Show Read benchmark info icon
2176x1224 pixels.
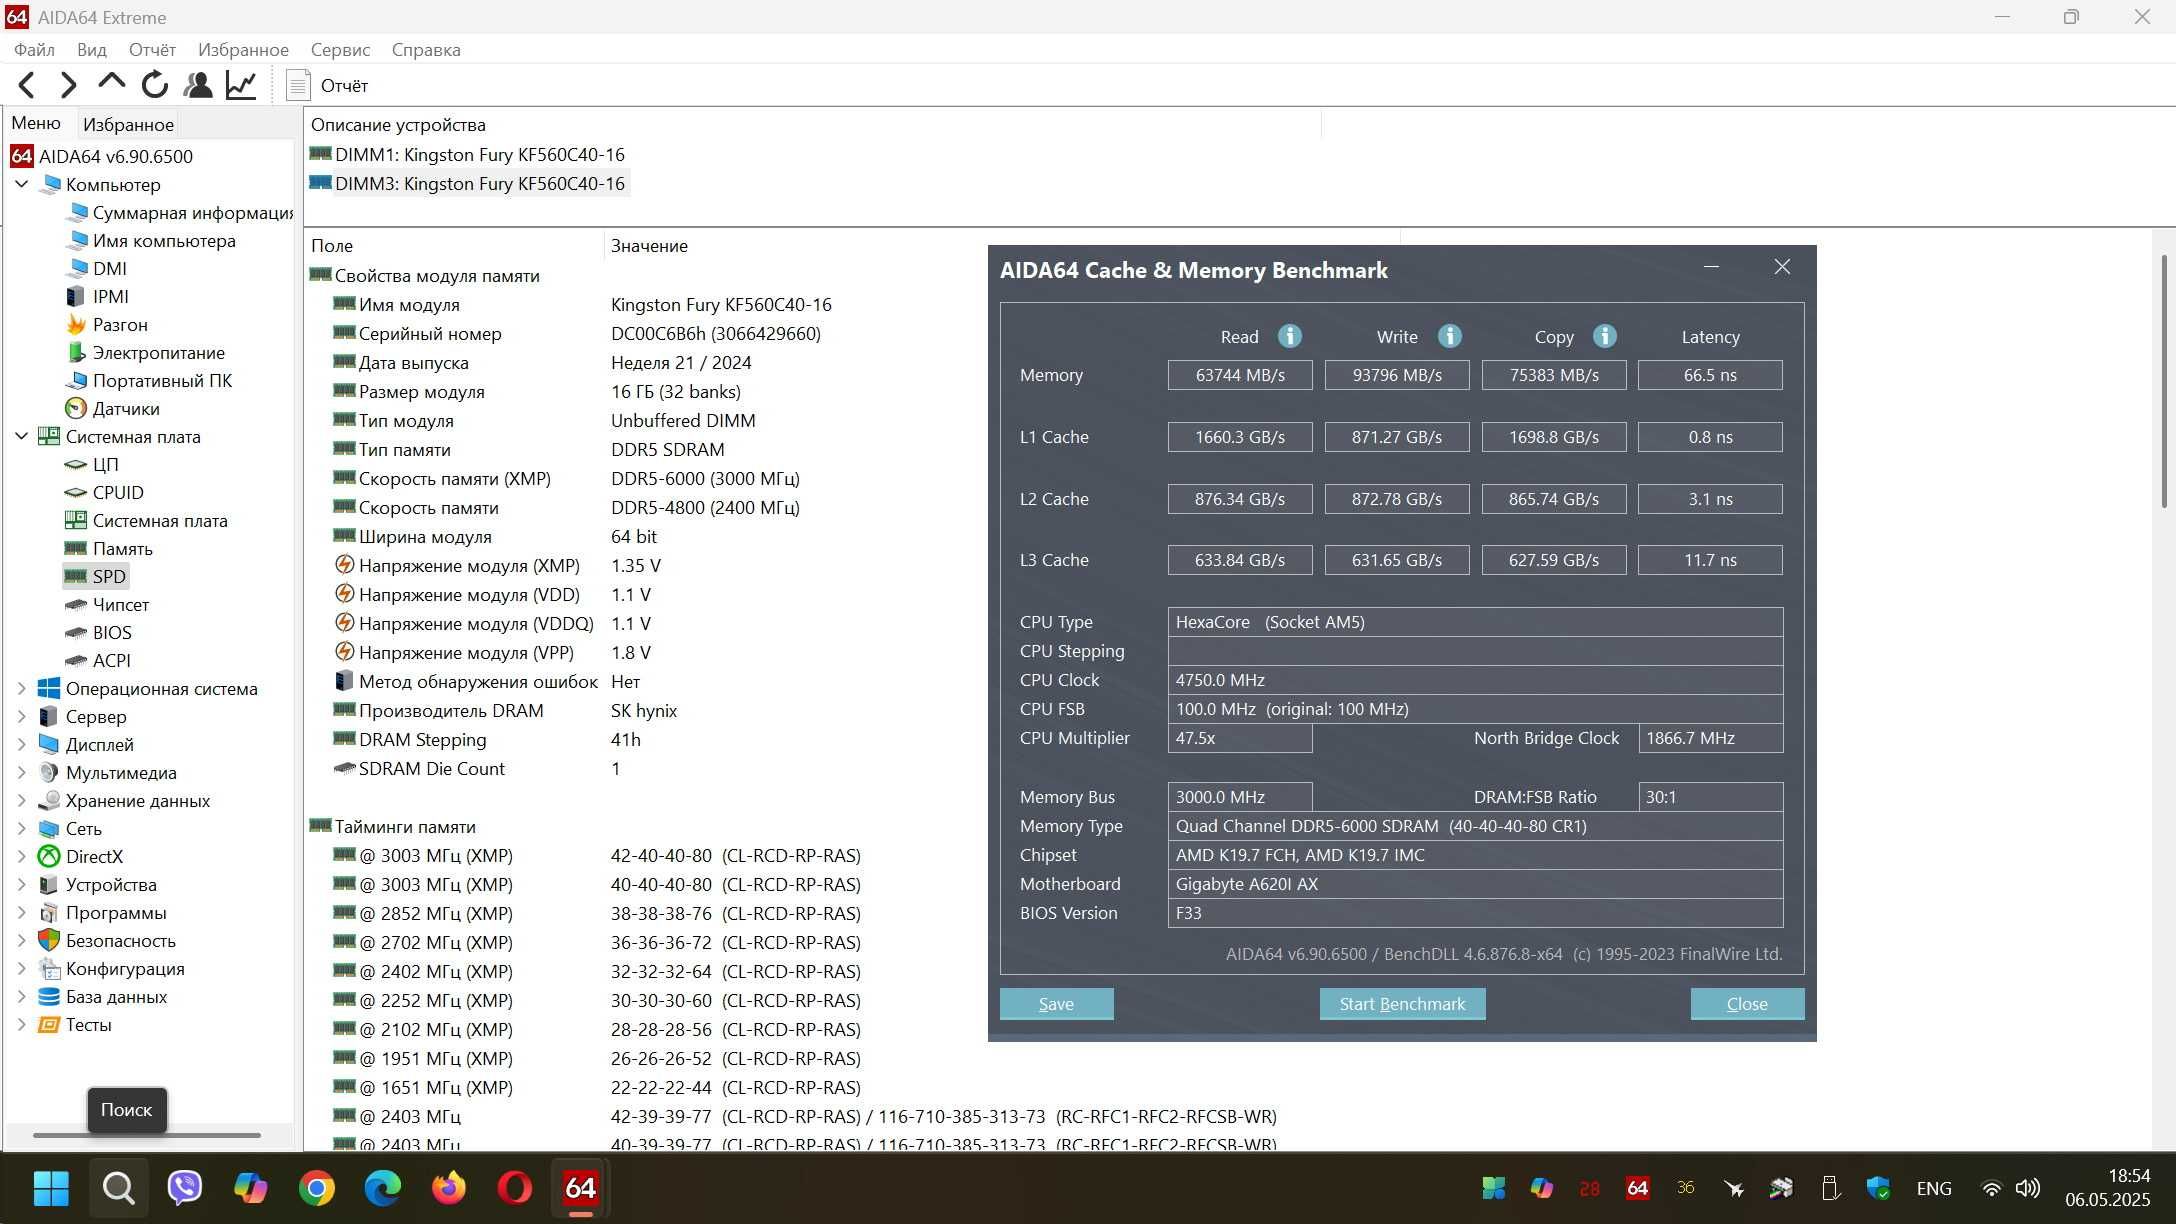coord(1290,336)
